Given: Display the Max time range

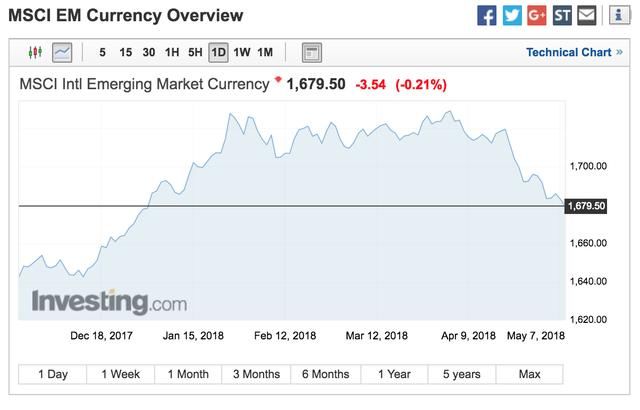Looking at the screenshot, I should point(529,374).
